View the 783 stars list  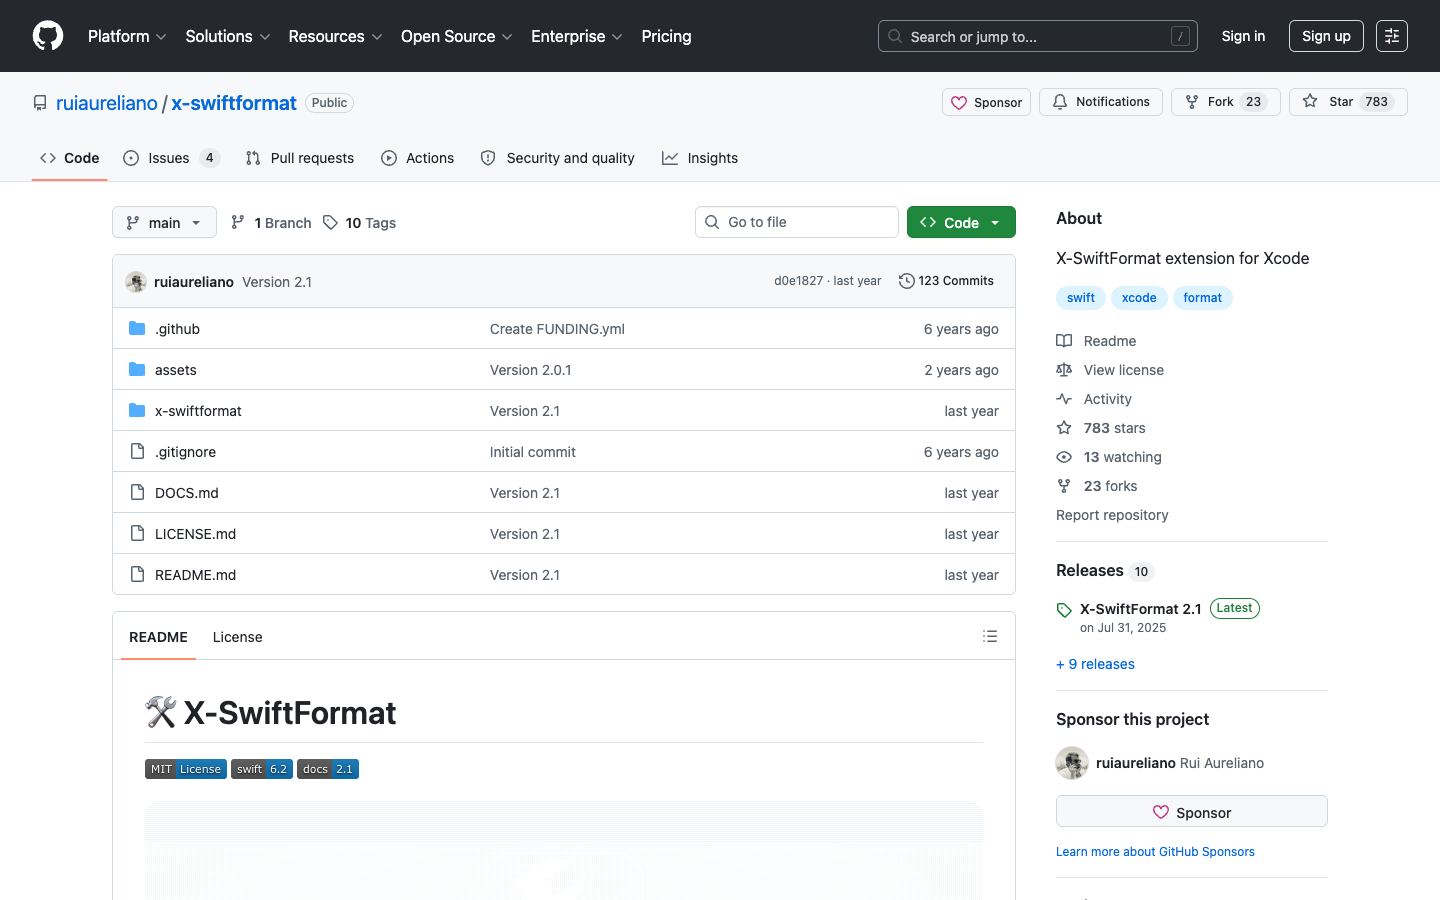[x=1102, y=428]
